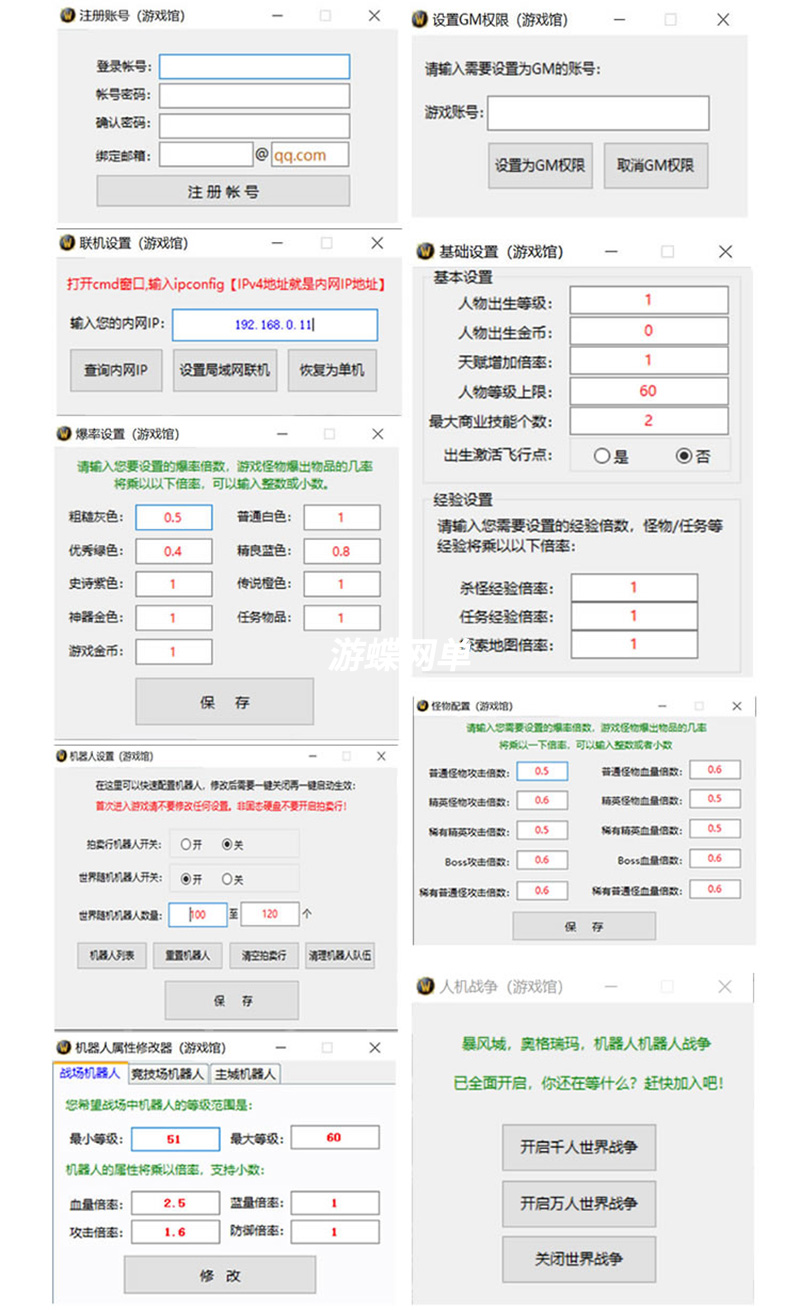The width and height of the screenshot is (800, 1310).
Task: Click the 神器金色 drop rate field
Action: pos(174,618)
